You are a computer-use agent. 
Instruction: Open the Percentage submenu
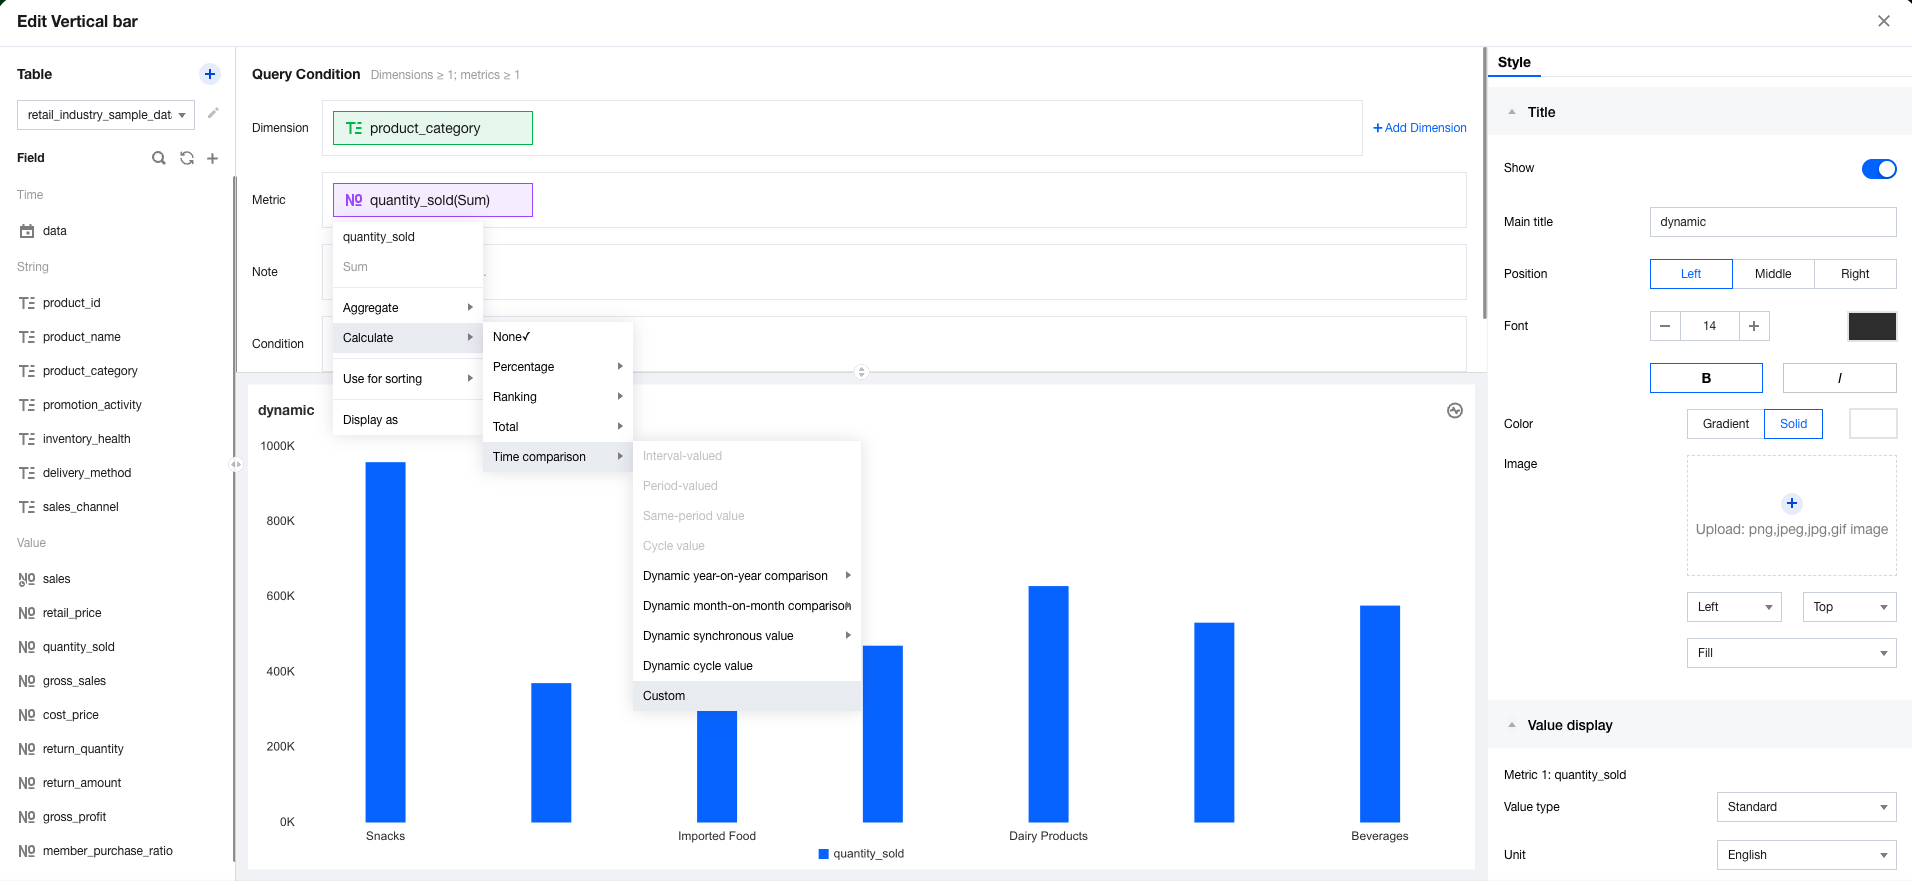[558, 367]
